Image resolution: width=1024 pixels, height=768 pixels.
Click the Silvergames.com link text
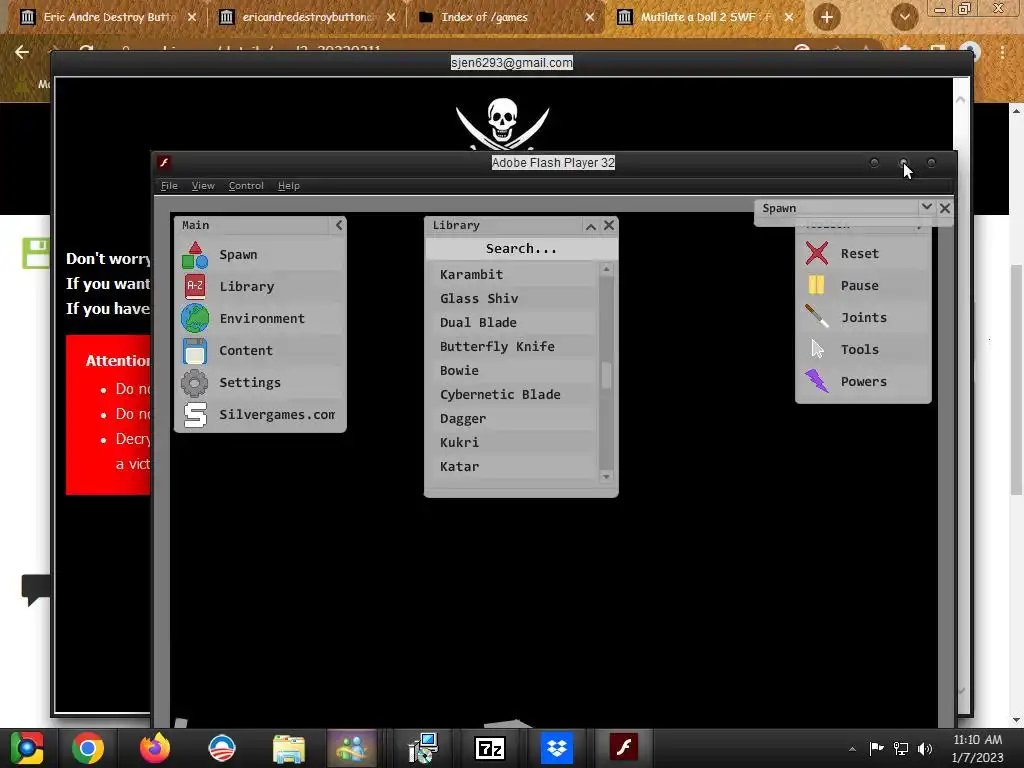[x=277, y=415]
